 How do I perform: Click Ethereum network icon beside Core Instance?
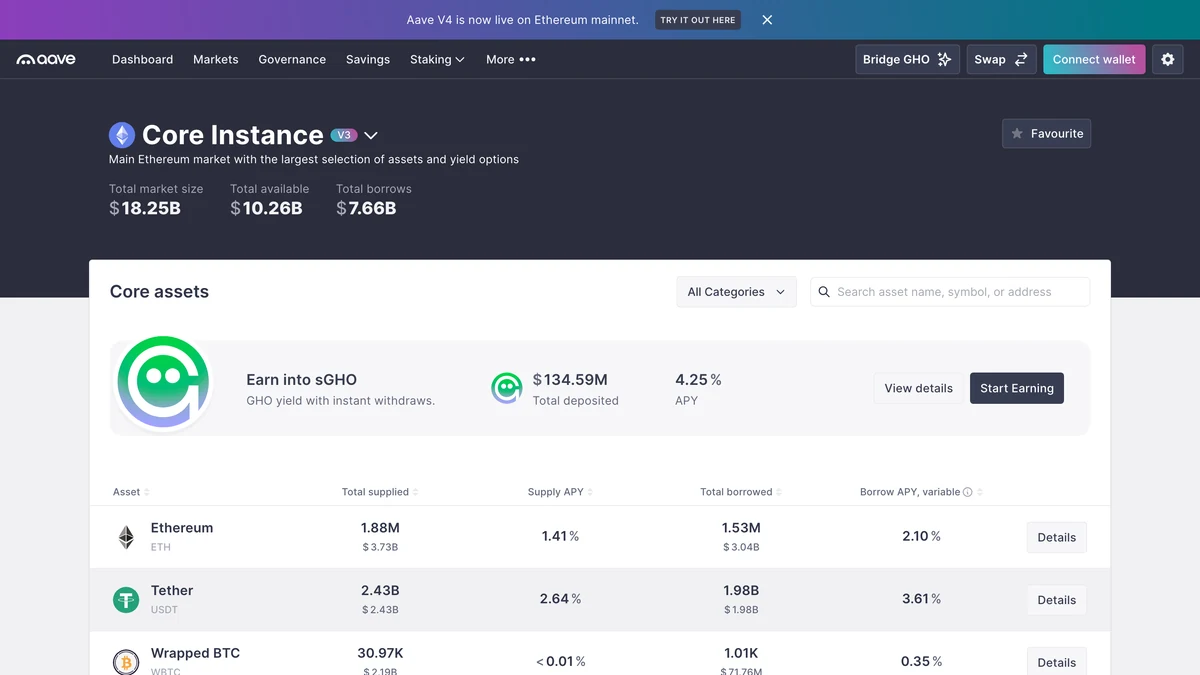coord(122,135)
